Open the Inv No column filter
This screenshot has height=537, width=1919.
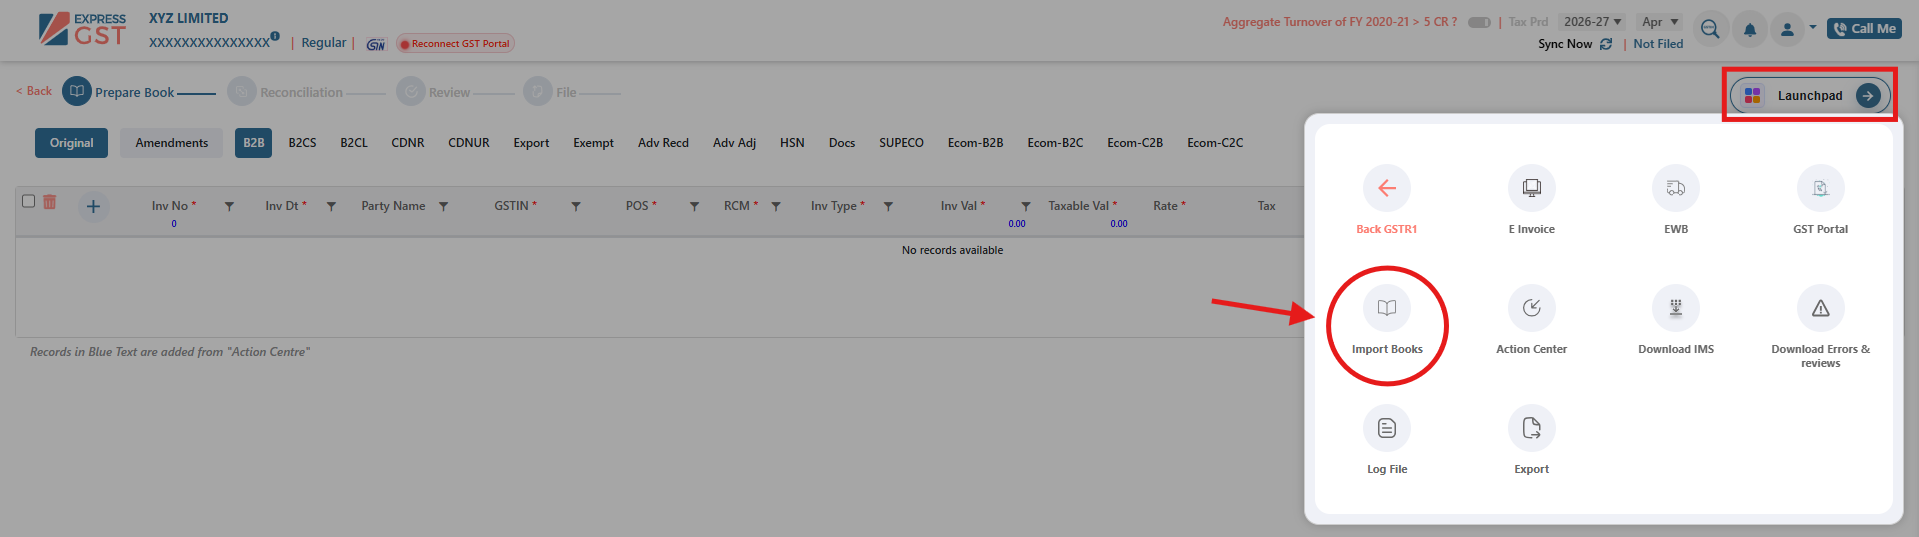229,206
